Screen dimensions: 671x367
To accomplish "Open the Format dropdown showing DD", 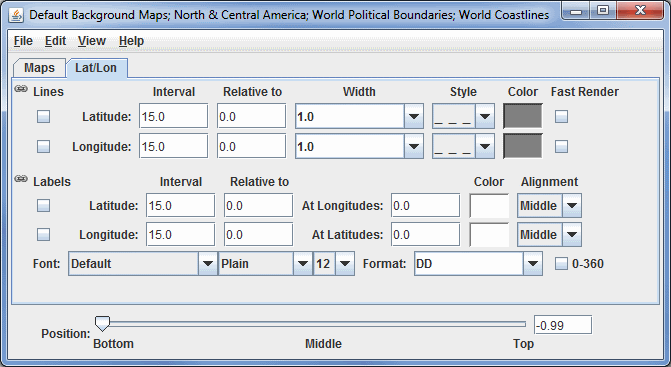I will click(x=532, y=263).
